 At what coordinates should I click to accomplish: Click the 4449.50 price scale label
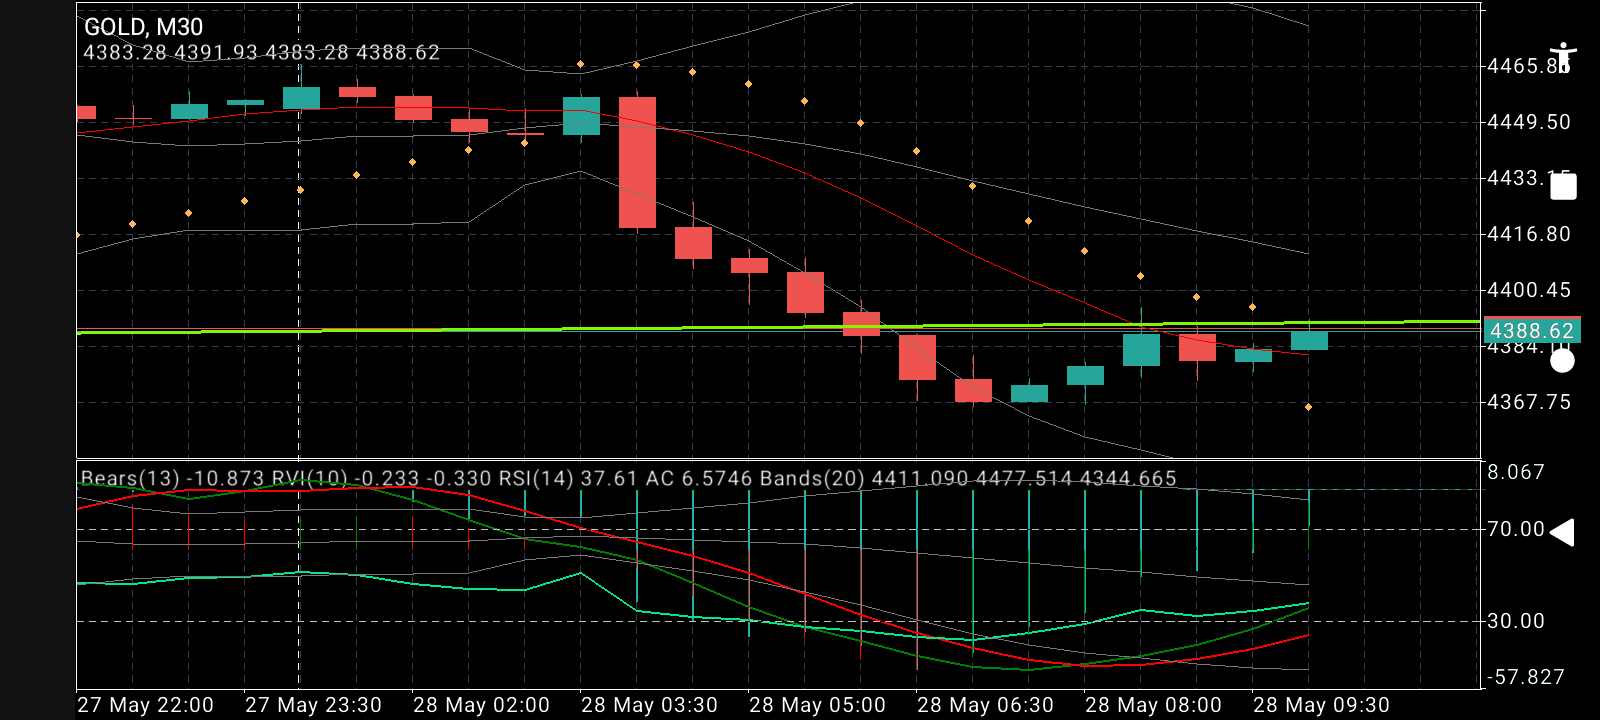click(1529, 122)
